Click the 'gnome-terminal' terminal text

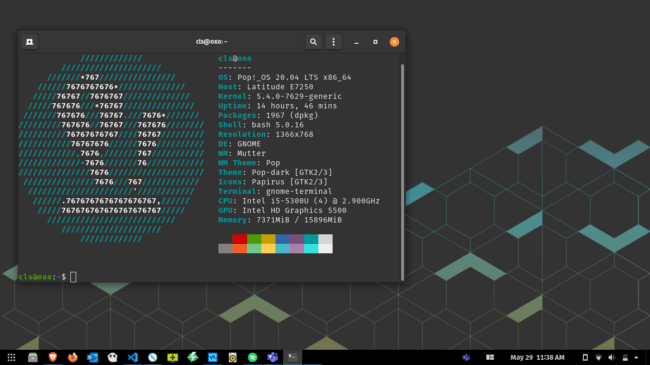pyautogui.click(x=299, y=191)
